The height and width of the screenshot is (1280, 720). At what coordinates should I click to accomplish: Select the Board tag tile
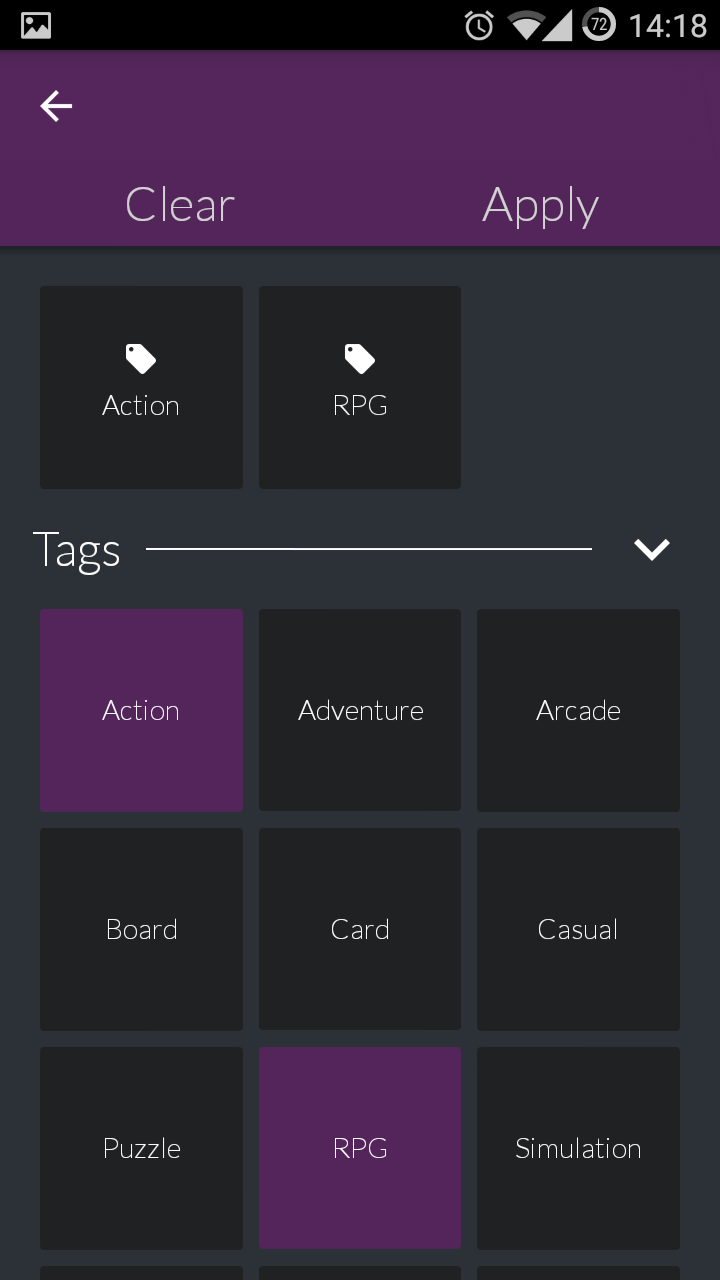point(141,929)
